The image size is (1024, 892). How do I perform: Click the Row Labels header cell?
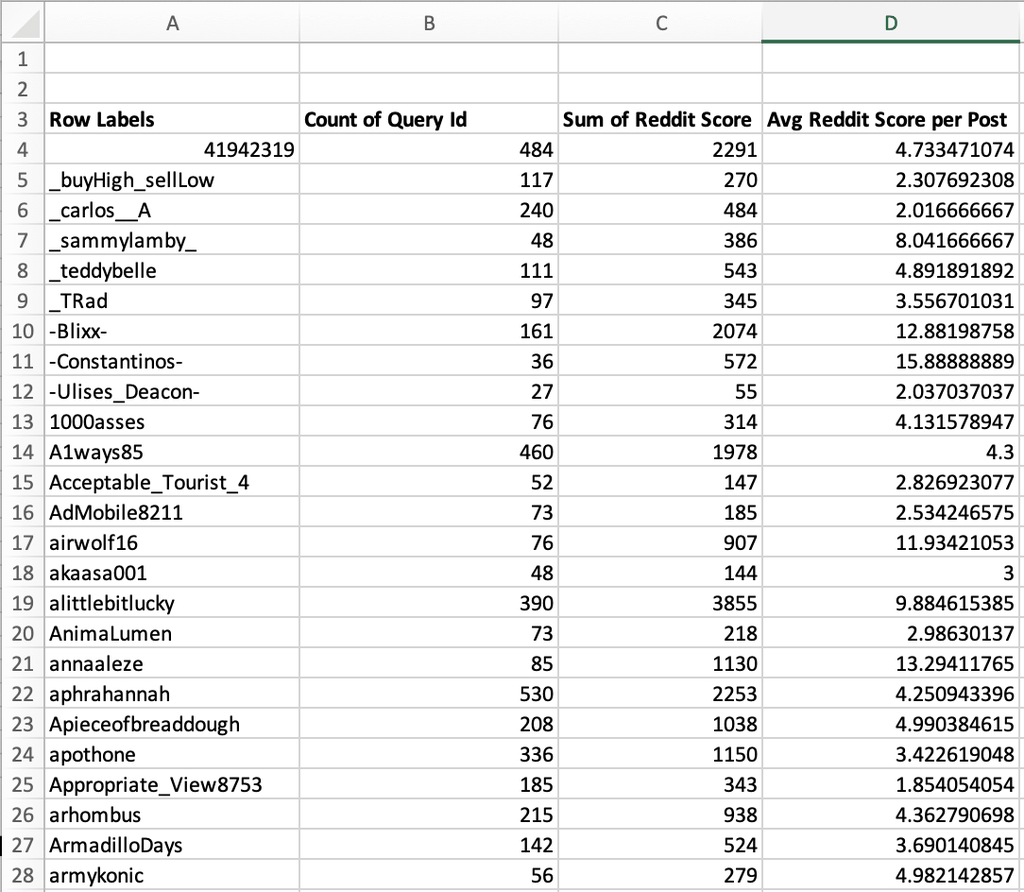click(x=172, y=120)
